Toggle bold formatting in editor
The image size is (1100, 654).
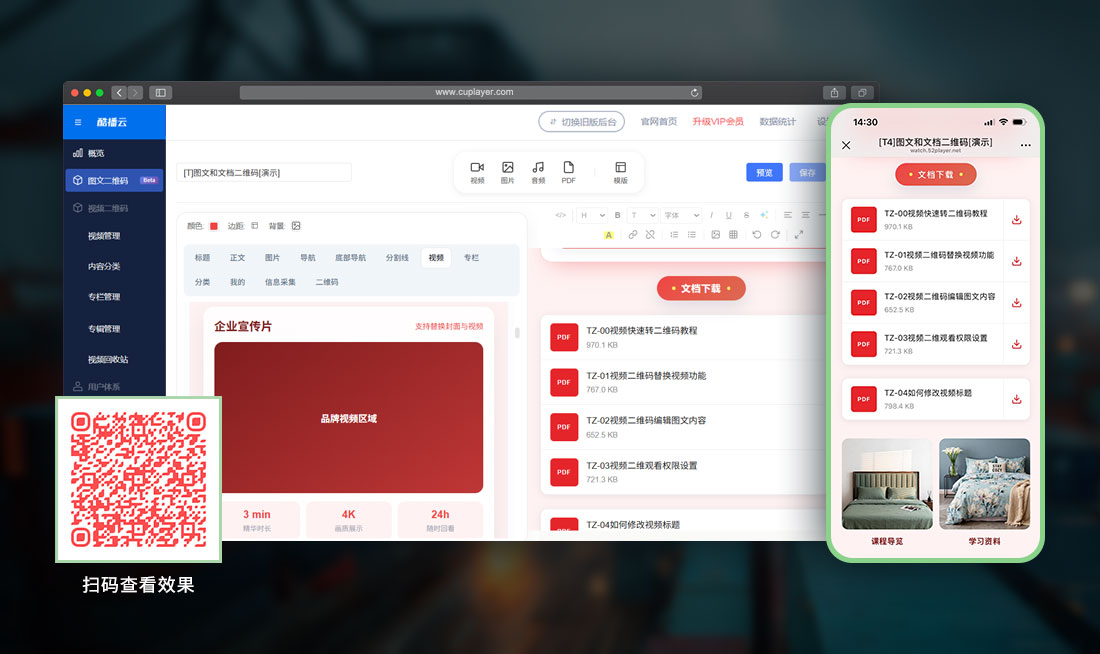click(x=617, y=215)
